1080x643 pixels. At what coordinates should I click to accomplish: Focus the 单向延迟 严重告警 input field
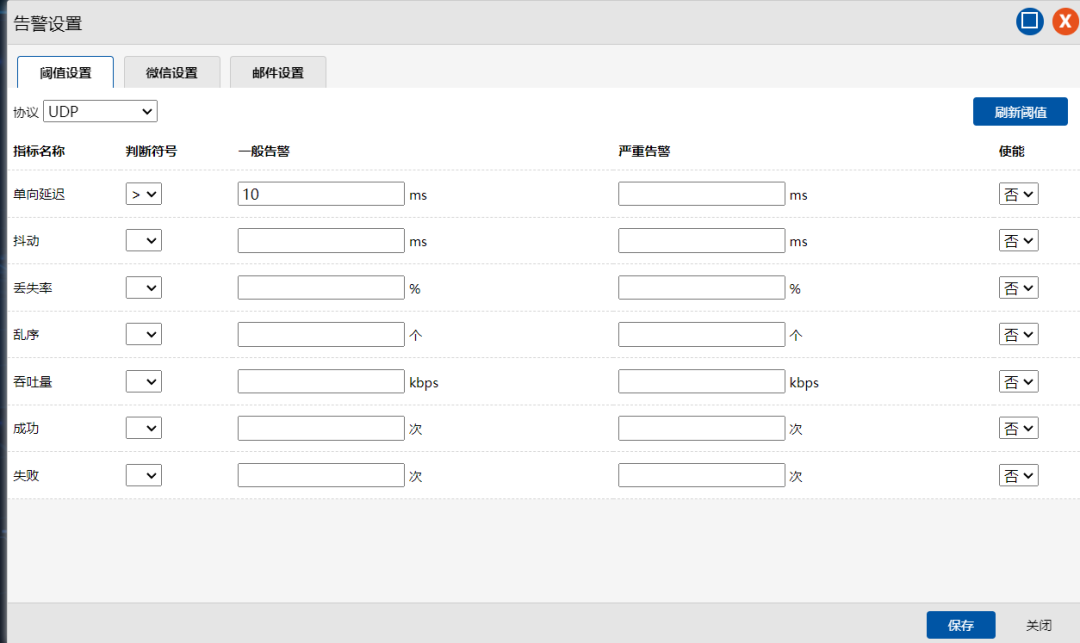pos(701,194)
